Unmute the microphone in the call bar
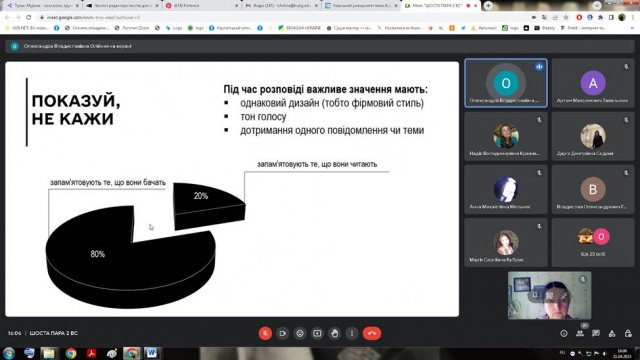Viewport: 640px width, 360px height. tap(265, 333)
